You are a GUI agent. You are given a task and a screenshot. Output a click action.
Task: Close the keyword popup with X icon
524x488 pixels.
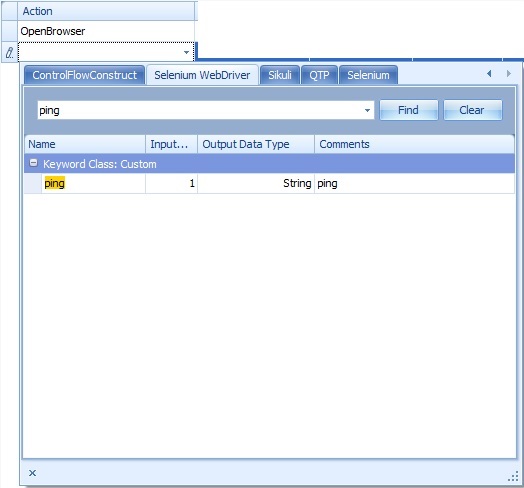click(x=32, y=473)
